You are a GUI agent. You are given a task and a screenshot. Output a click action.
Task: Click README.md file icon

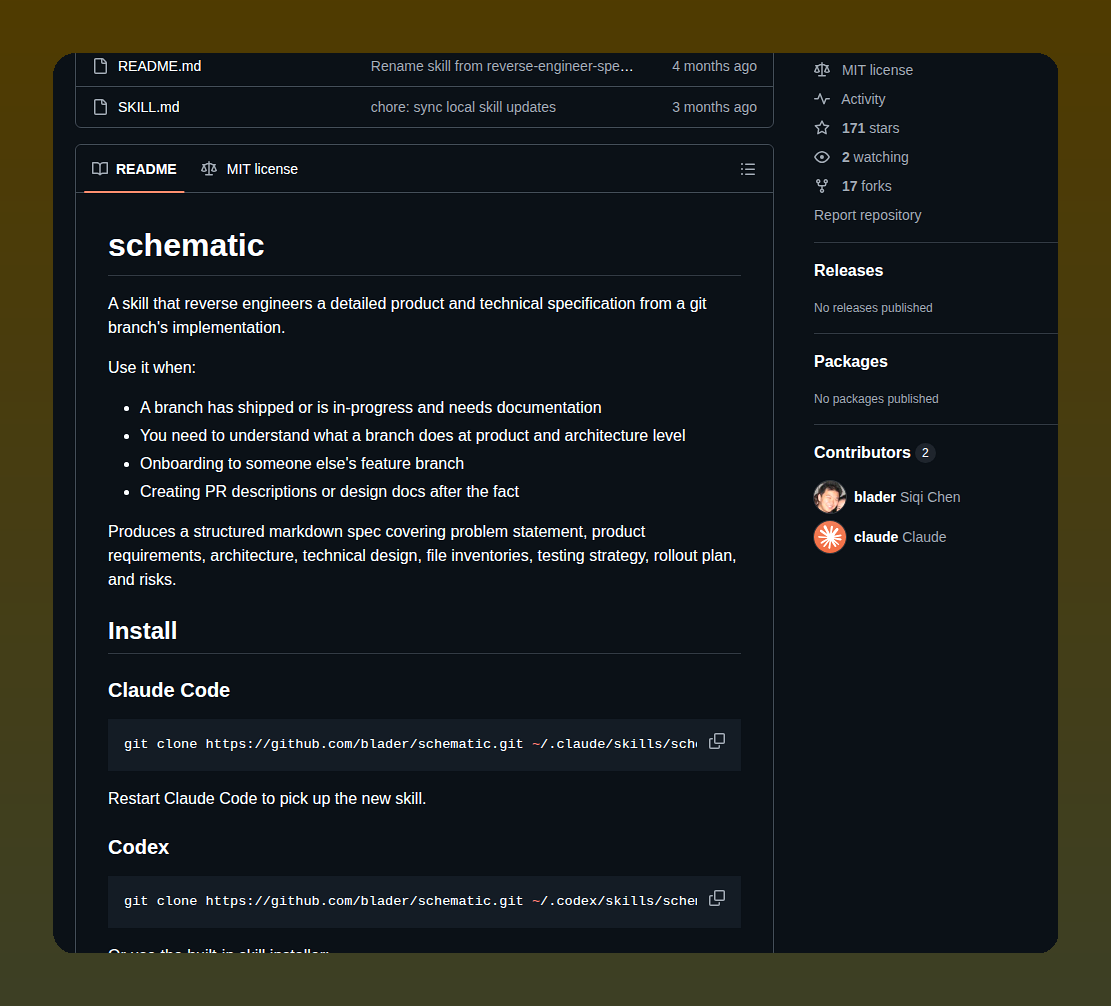pyautogui.click(x=101, y=66)
